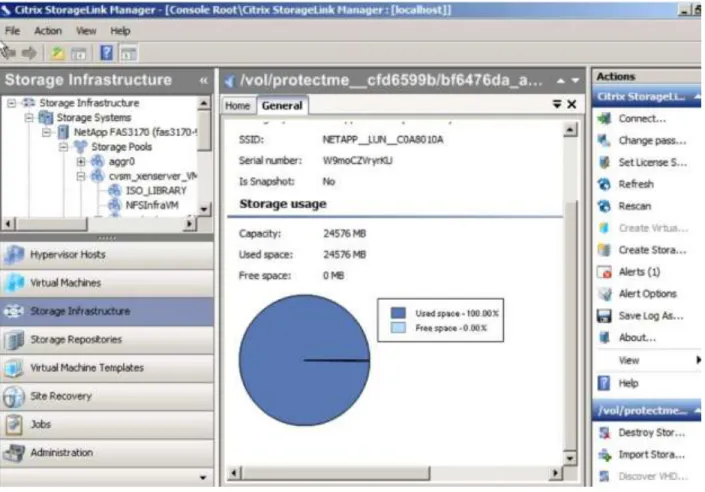Select the NFSInfraVM tree item
The width and height of the screenshot is (705, 492).
(152, 206)
